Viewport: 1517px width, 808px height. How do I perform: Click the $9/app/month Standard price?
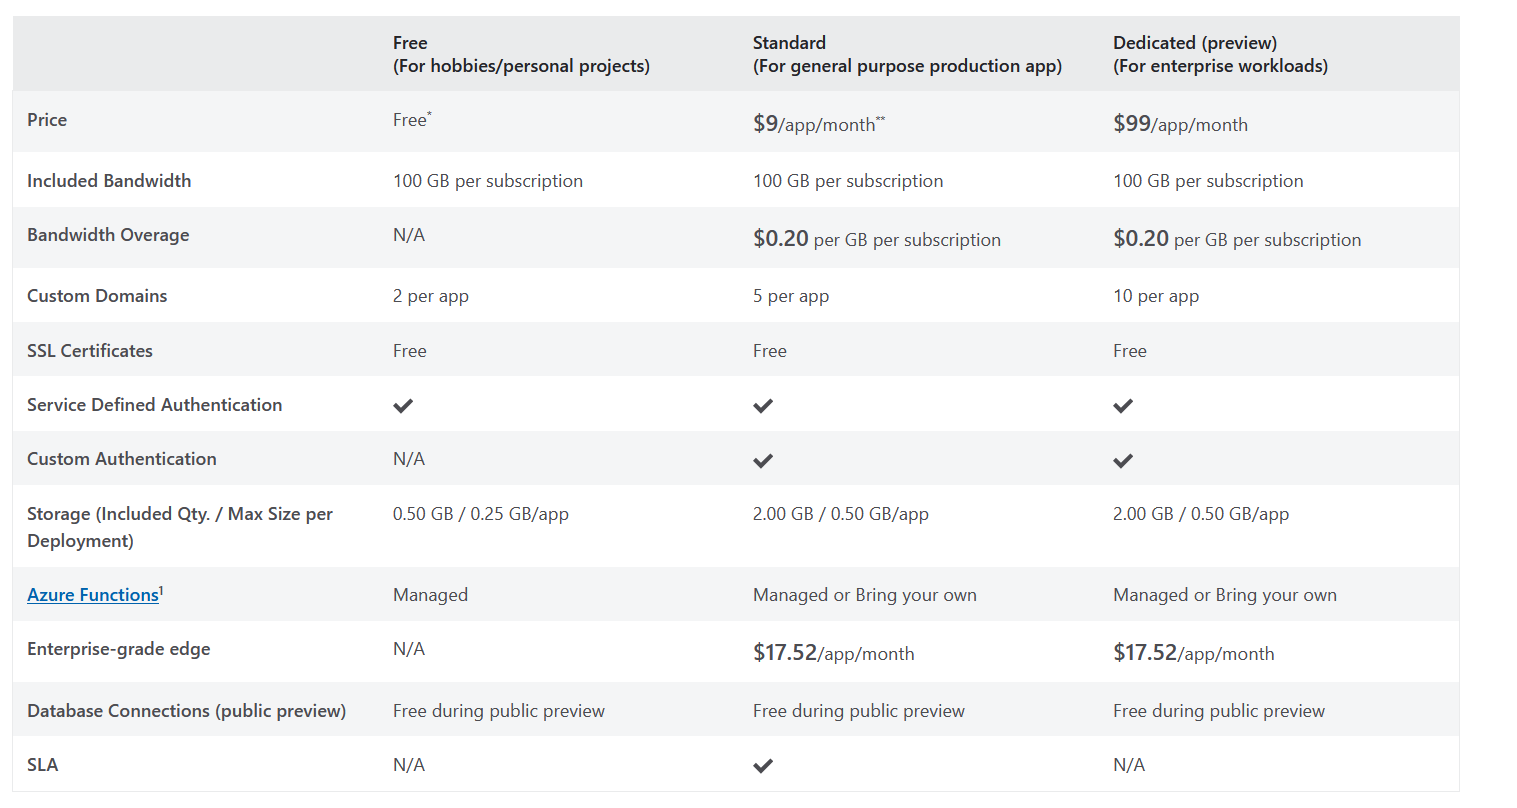point(817,124)
